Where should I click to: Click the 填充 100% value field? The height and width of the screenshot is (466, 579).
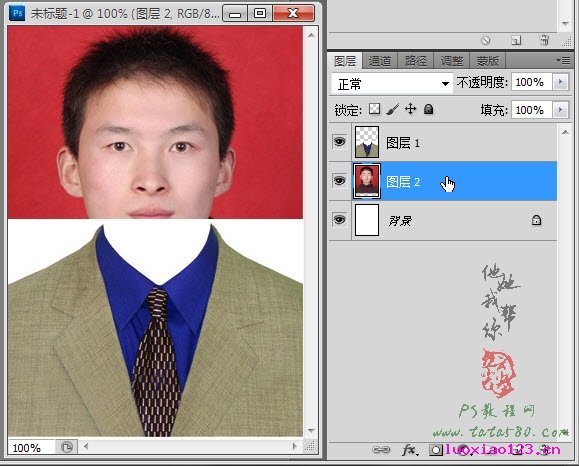[531, 110]
